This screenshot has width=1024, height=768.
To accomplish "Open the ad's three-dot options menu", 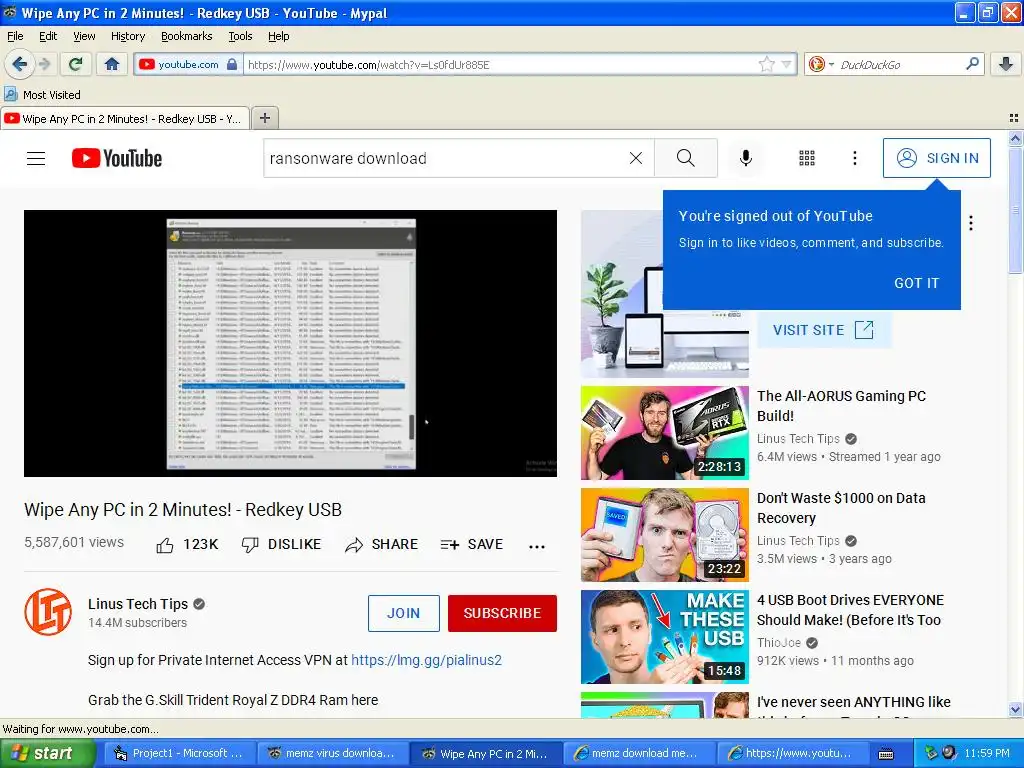I will pyautogui.click(x=971, y=223).
